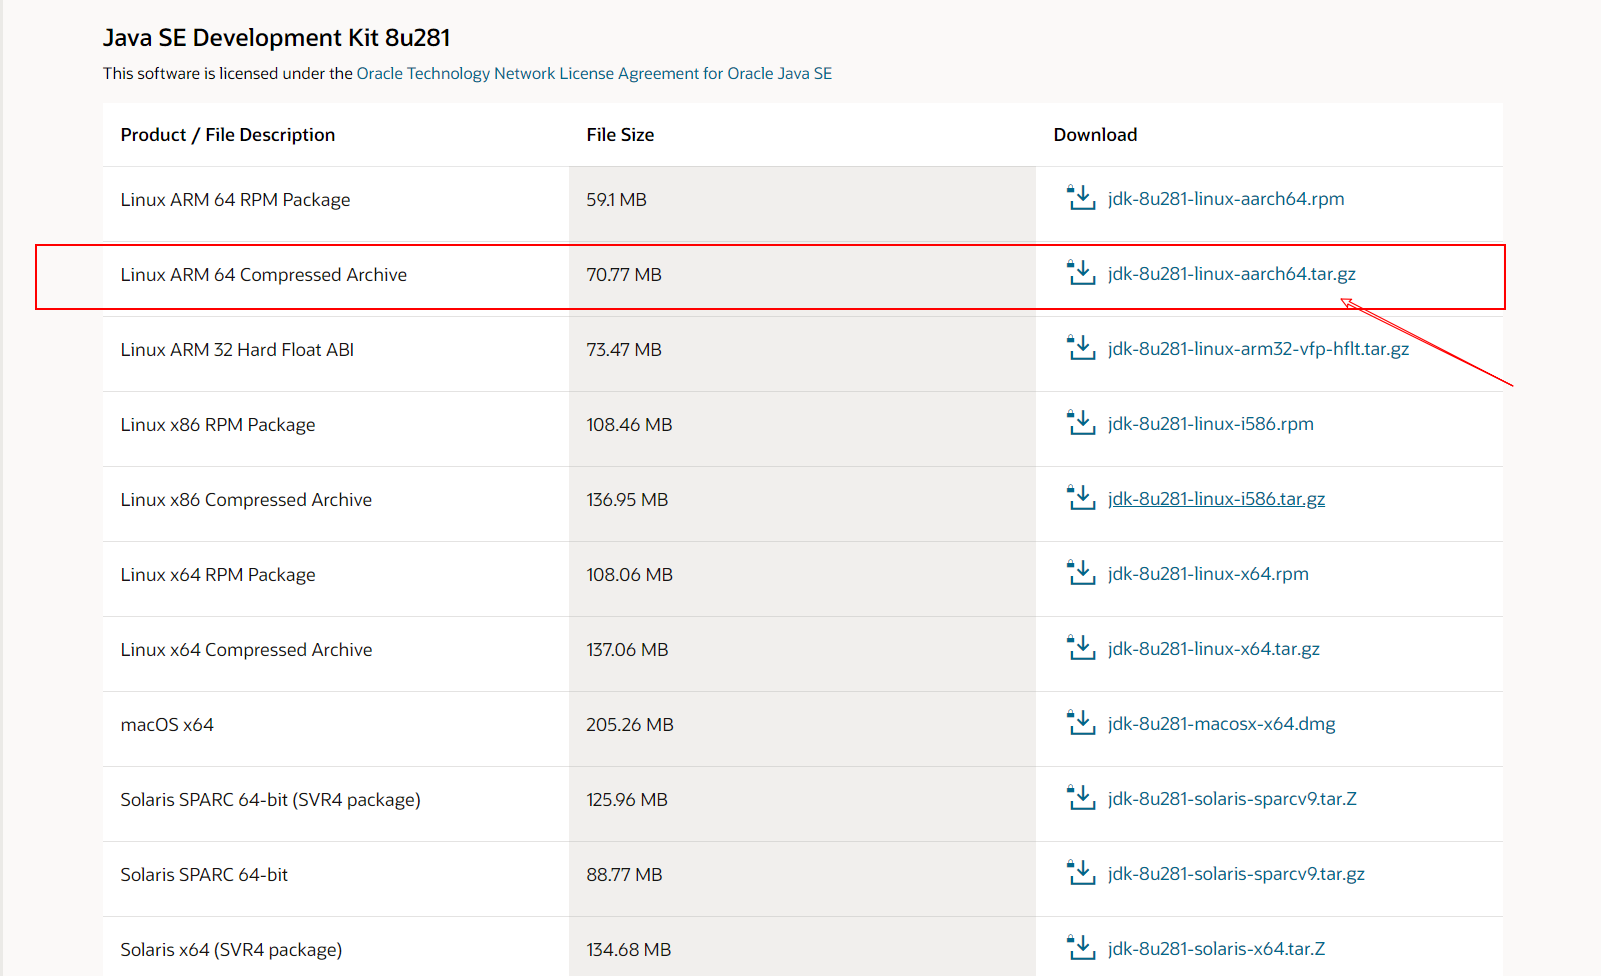The image size is (1601, 976).
Task: Download underlined jdk-8u281-linux-i586.tar.gz link
Action: [1216, 499]
